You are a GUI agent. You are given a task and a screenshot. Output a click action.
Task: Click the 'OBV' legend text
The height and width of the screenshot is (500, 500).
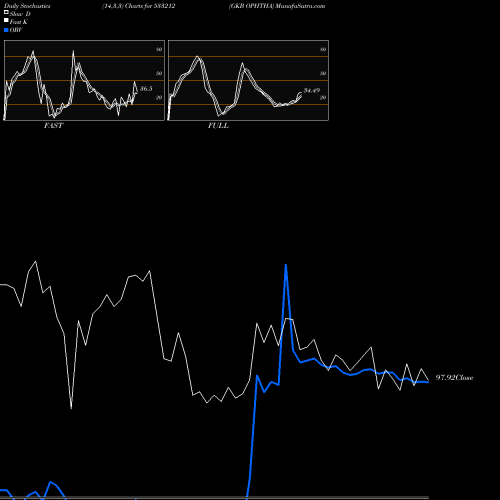point(16,30)
